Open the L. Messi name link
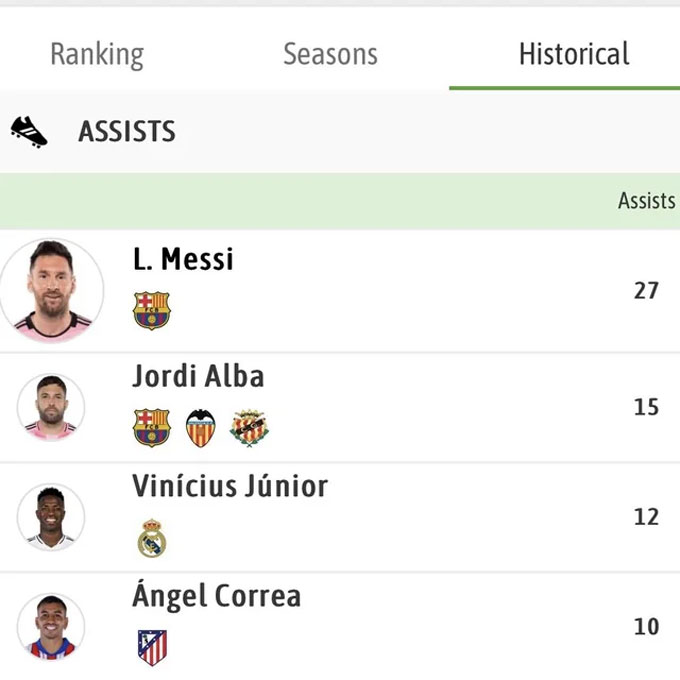 (183, 259)
